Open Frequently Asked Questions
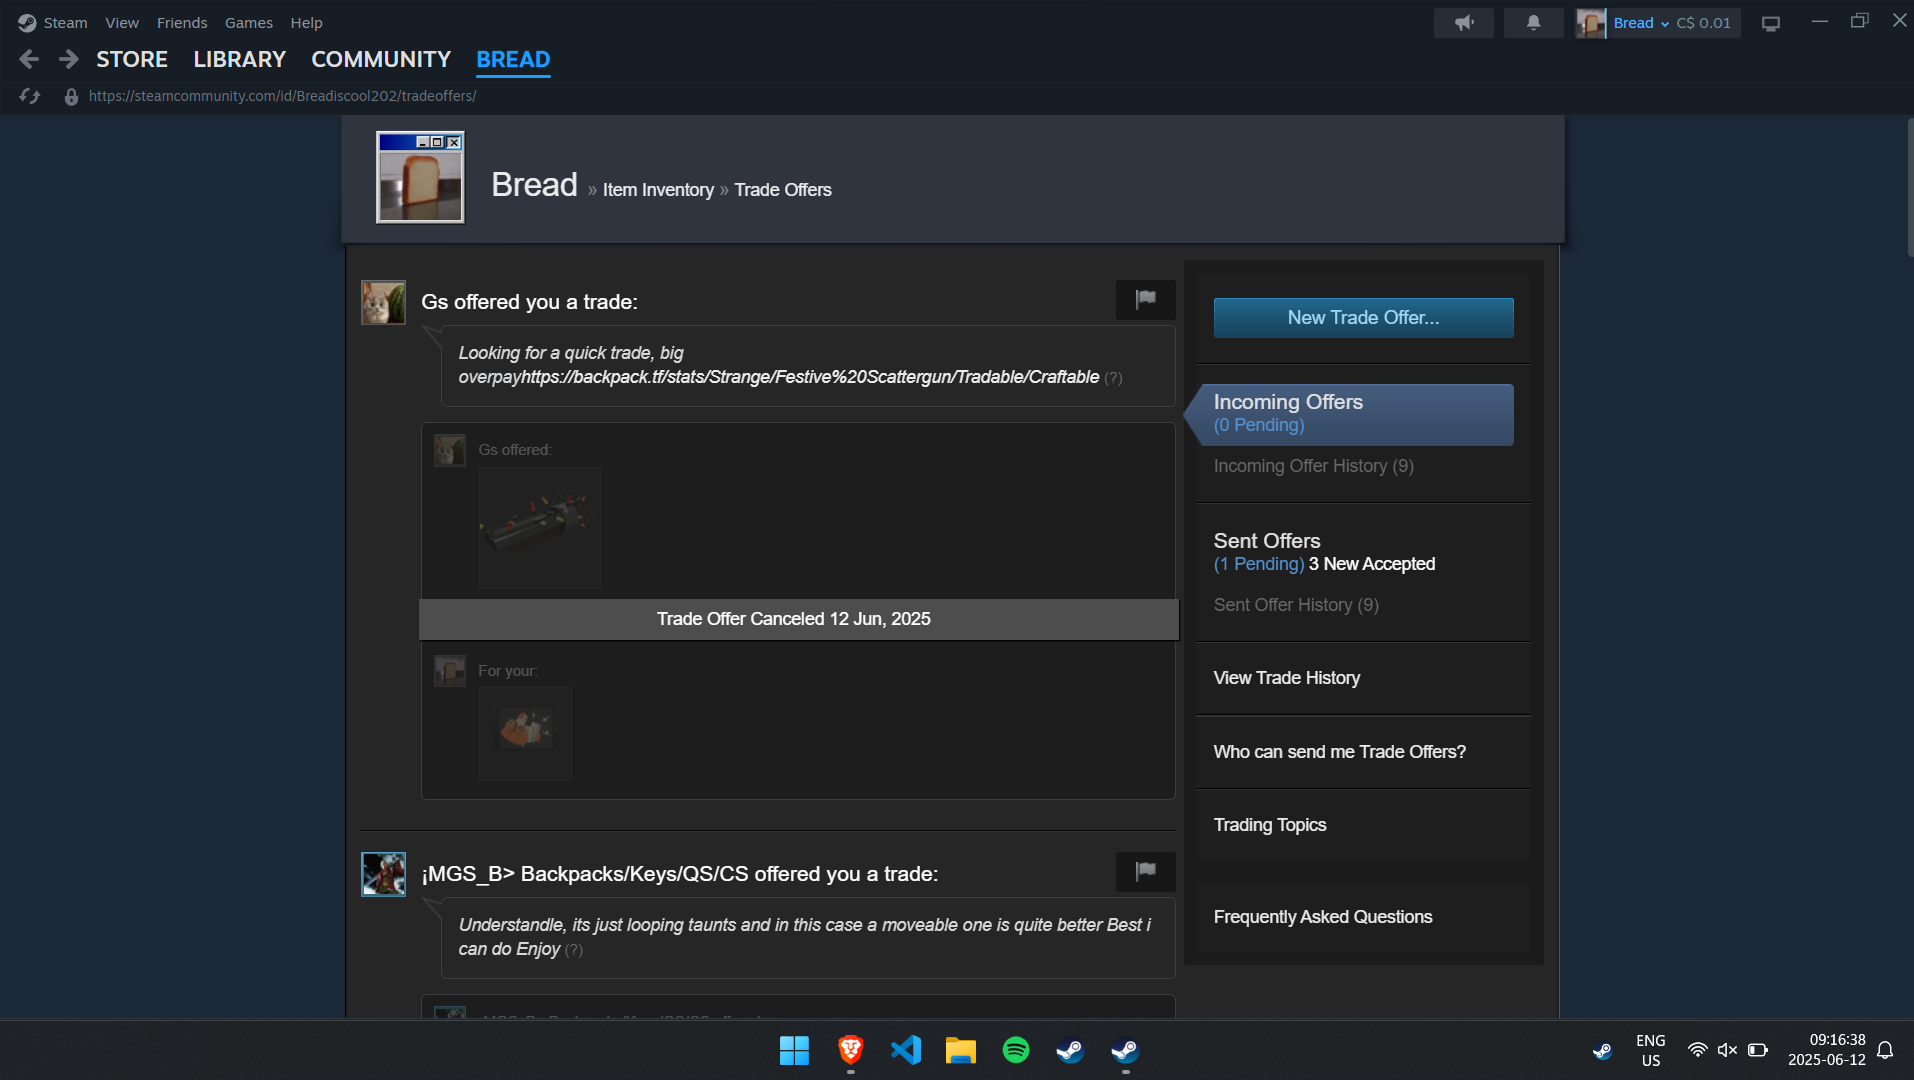 (x=1322, y=917)
